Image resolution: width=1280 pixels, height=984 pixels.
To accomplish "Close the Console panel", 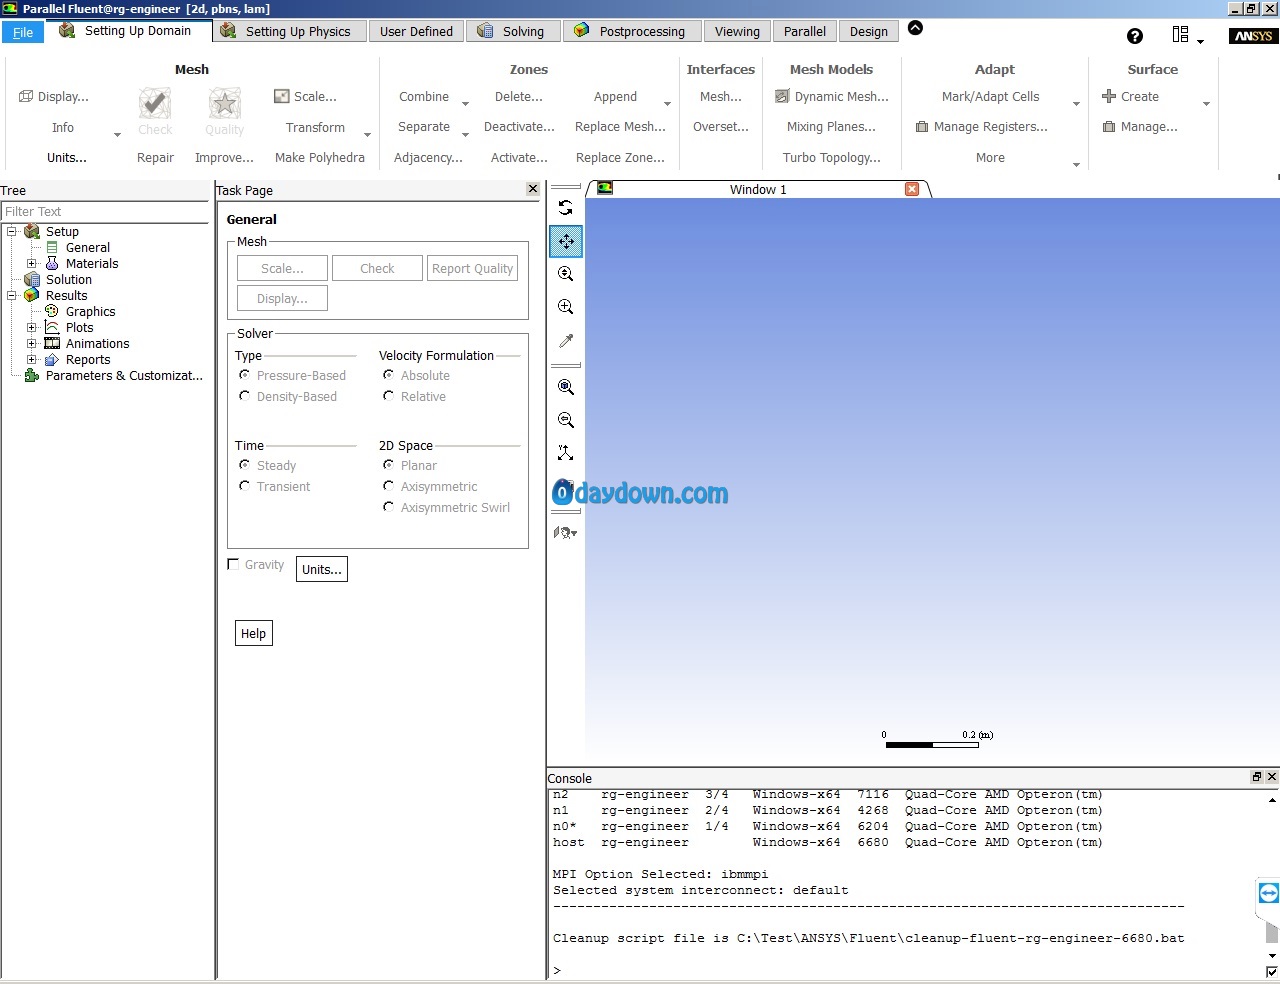I will [x=1272, y=777].
